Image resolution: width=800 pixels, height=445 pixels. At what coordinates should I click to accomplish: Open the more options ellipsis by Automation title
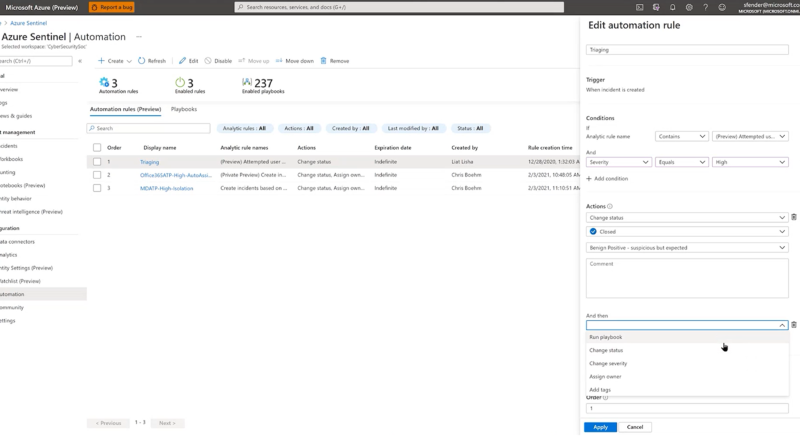[139, 37]
